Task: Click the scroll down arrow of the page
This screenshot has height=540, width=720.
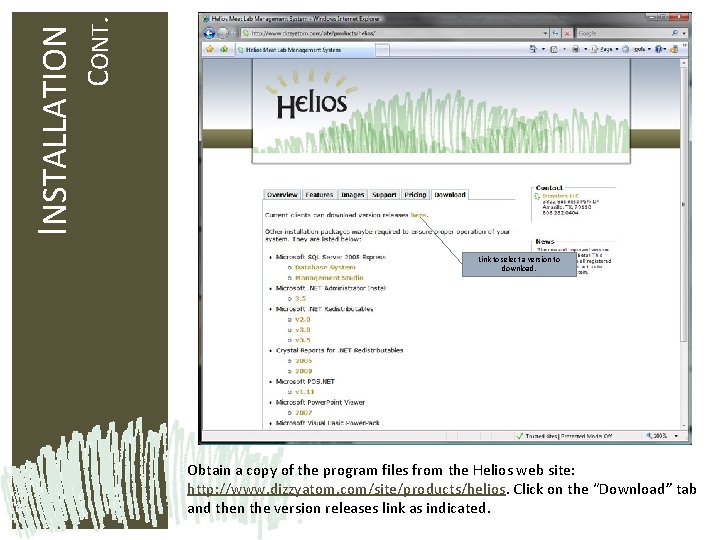Action: pos(684,427)
